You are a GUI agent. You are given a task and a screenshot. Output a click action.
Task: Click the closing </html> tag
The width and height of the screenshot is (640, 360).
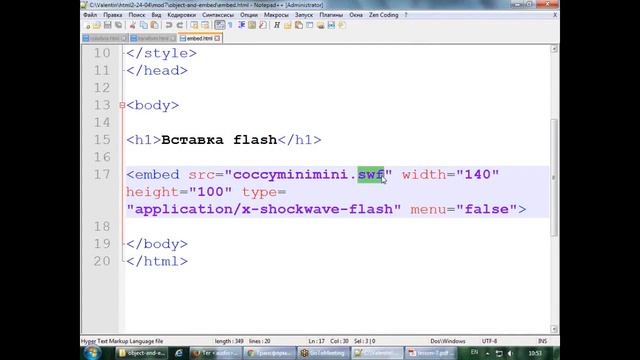point(157,261)
